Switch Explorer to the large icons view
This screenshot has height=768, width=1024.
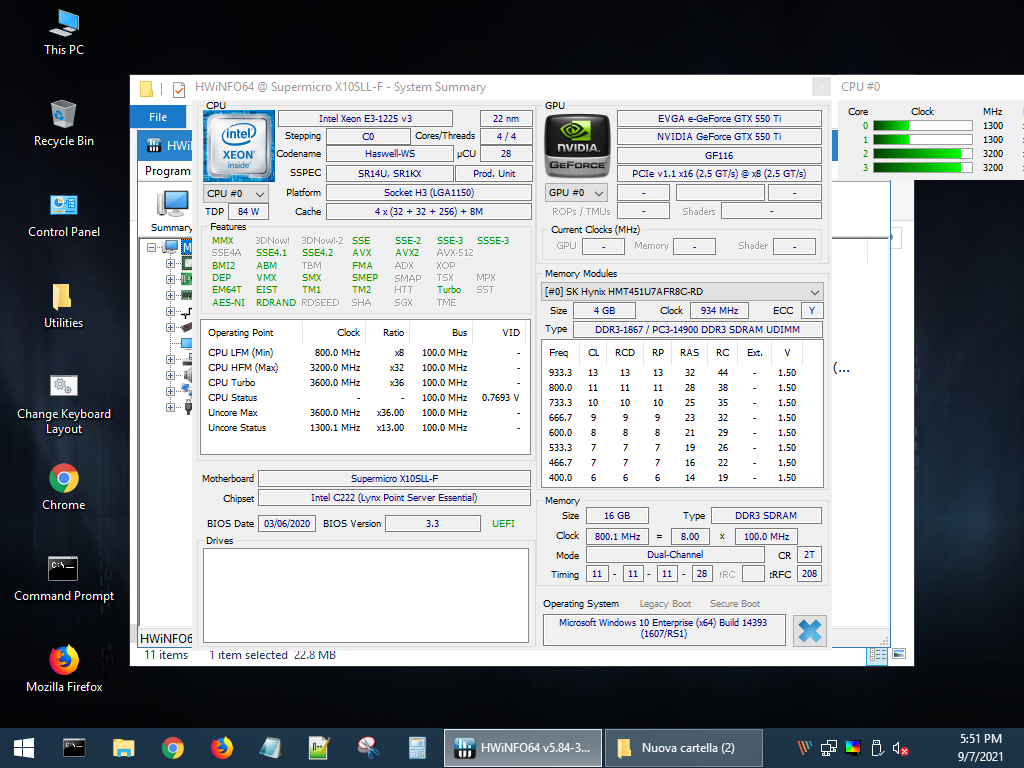click(x=899, y=654)
